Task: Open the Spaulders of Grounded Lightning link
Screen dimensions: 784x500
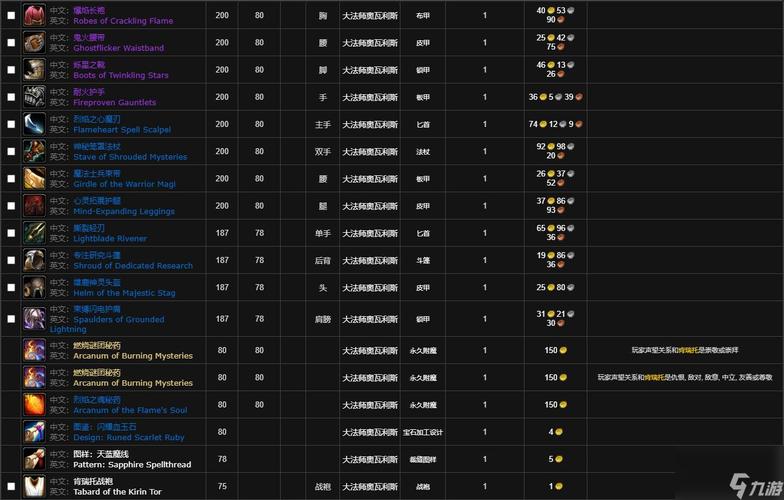Action: click(x=107, y=324)
